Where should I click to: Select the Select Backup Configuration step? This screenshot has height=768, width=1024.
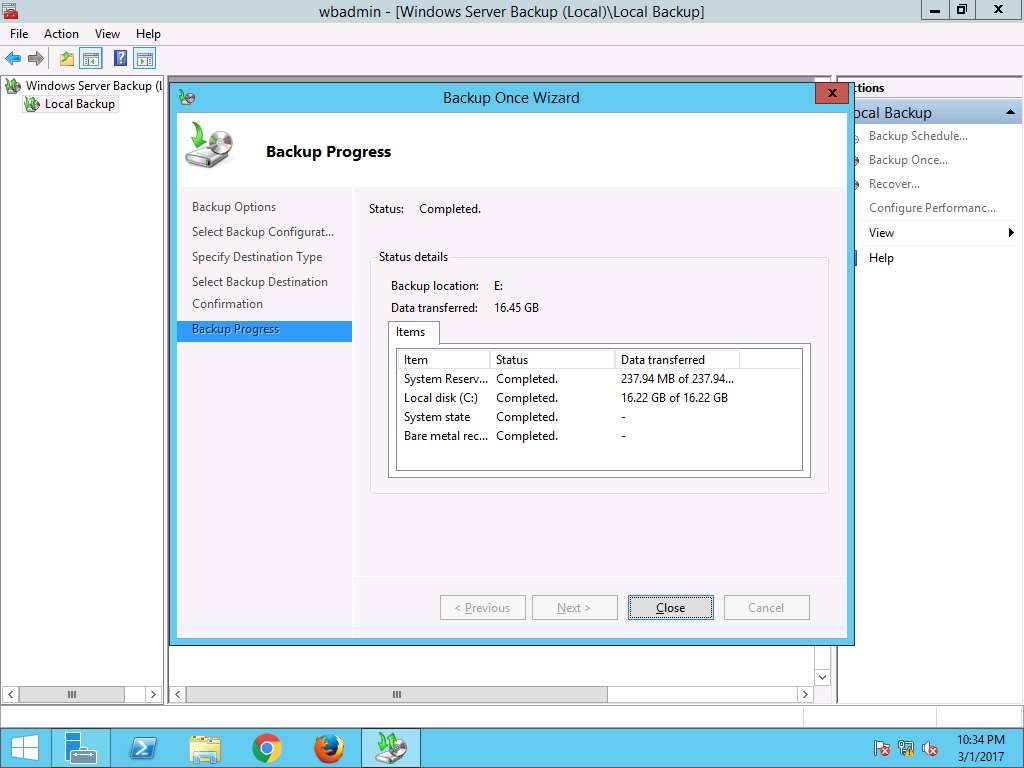pos(263,232)
